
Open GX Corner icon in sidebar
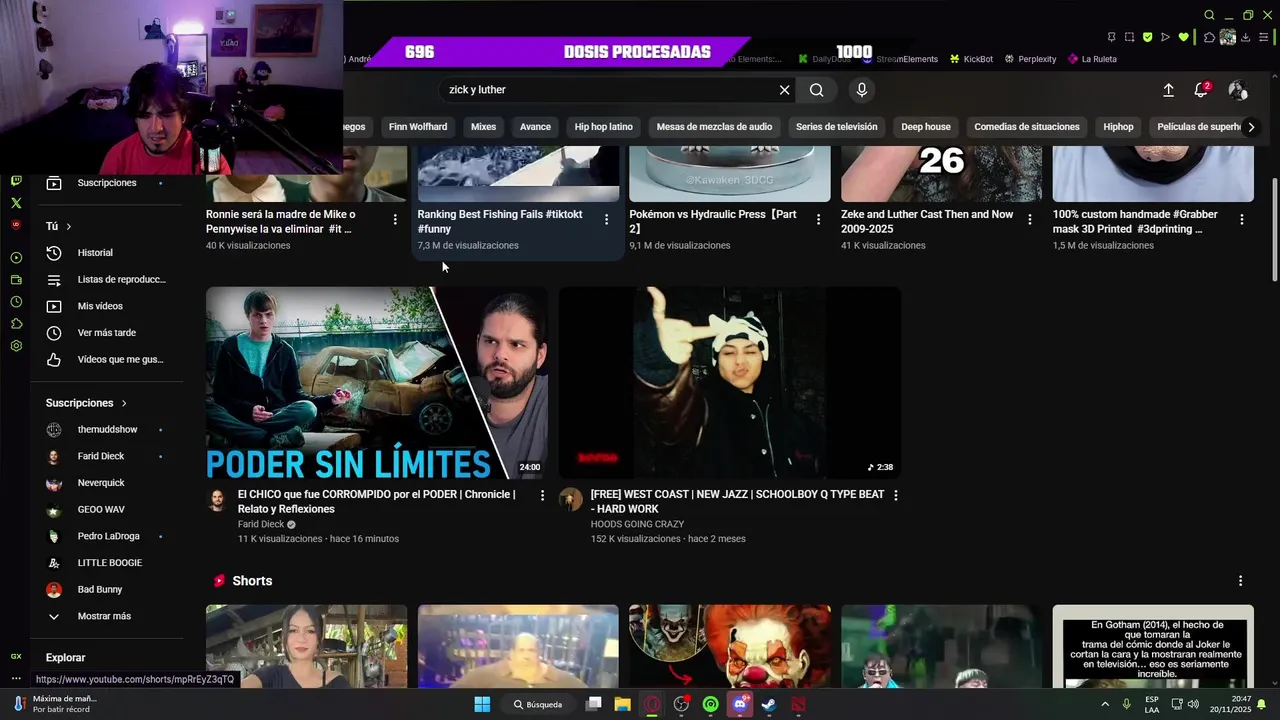tap(16, 656)
